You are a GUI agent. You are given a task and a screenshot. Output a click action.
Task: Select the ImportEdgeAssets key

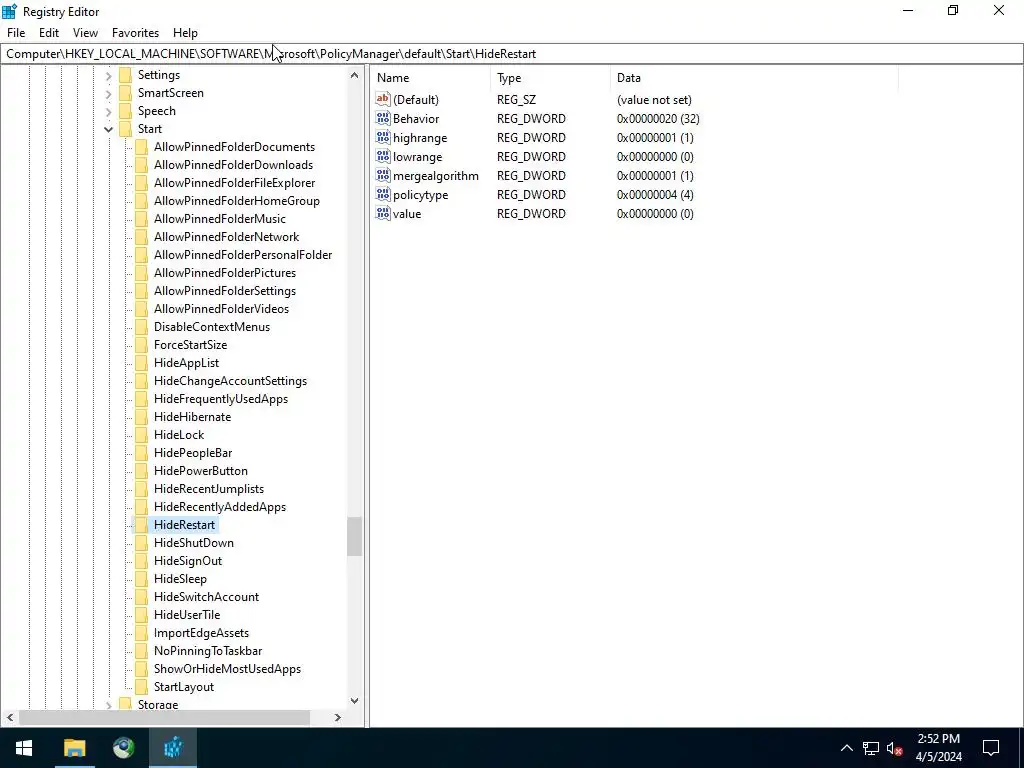pyautogui.click(x=202, y=633)
